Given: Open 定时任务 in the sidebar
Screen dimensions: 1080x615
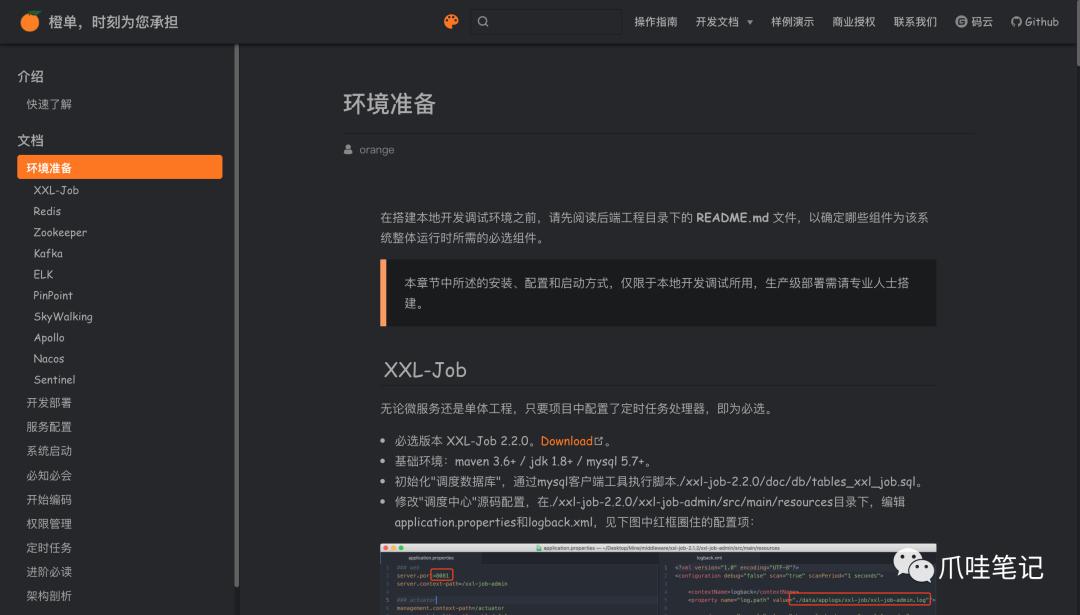Looking at the screenshot, I should pos(49,548).
